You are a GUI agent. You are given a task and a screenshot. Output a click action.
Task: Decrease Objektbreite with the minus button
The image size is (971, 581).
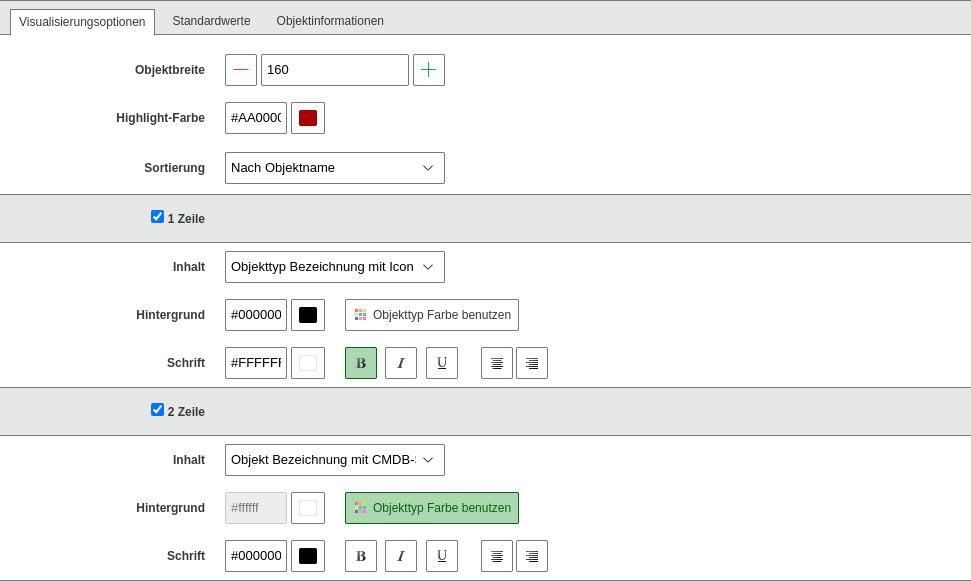point(241,70)
